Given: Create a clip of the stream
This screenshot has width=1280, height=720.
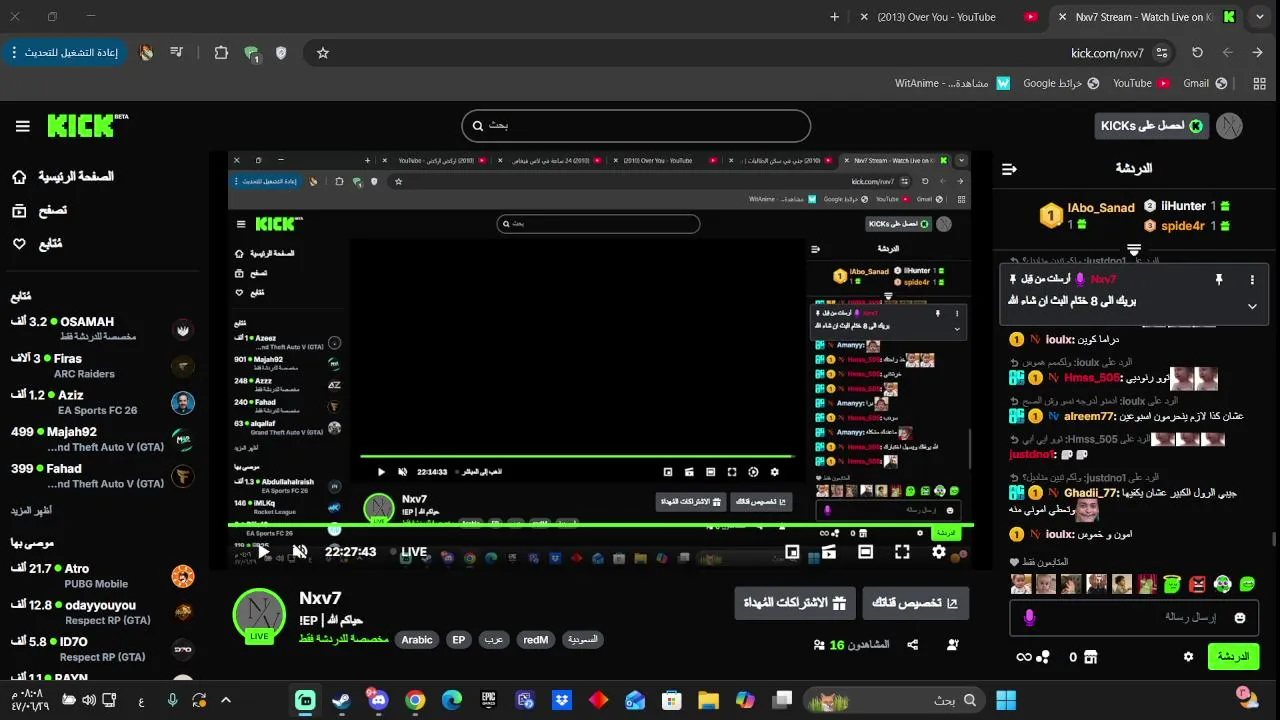Looking at the screenshot, I should pyautogui.click(x=828, y=551).
